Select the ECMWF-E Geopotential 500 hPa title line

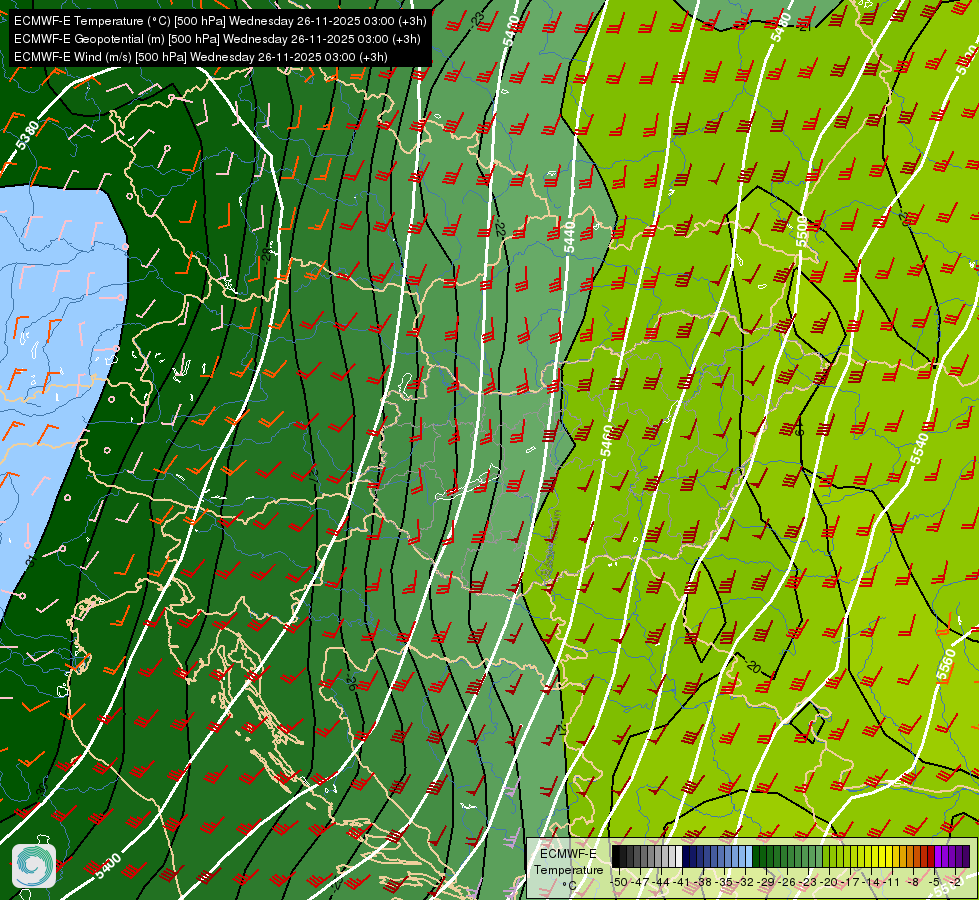[x=217, y=39]
